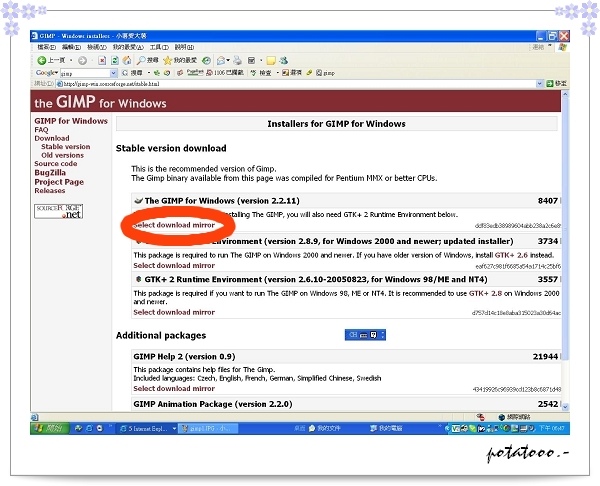Open the Old versions sidebar link
This screenshot has width=600, height=486.
tap(62, 155)
